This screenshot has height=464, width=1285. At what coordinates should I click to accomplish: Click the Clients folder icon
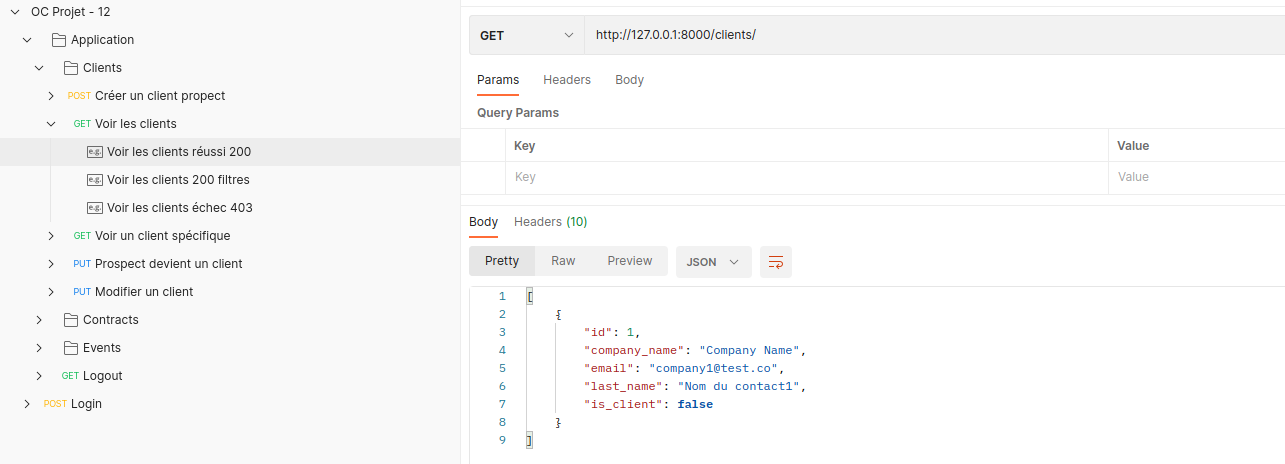pyautogui.click(x=71, y=68)
